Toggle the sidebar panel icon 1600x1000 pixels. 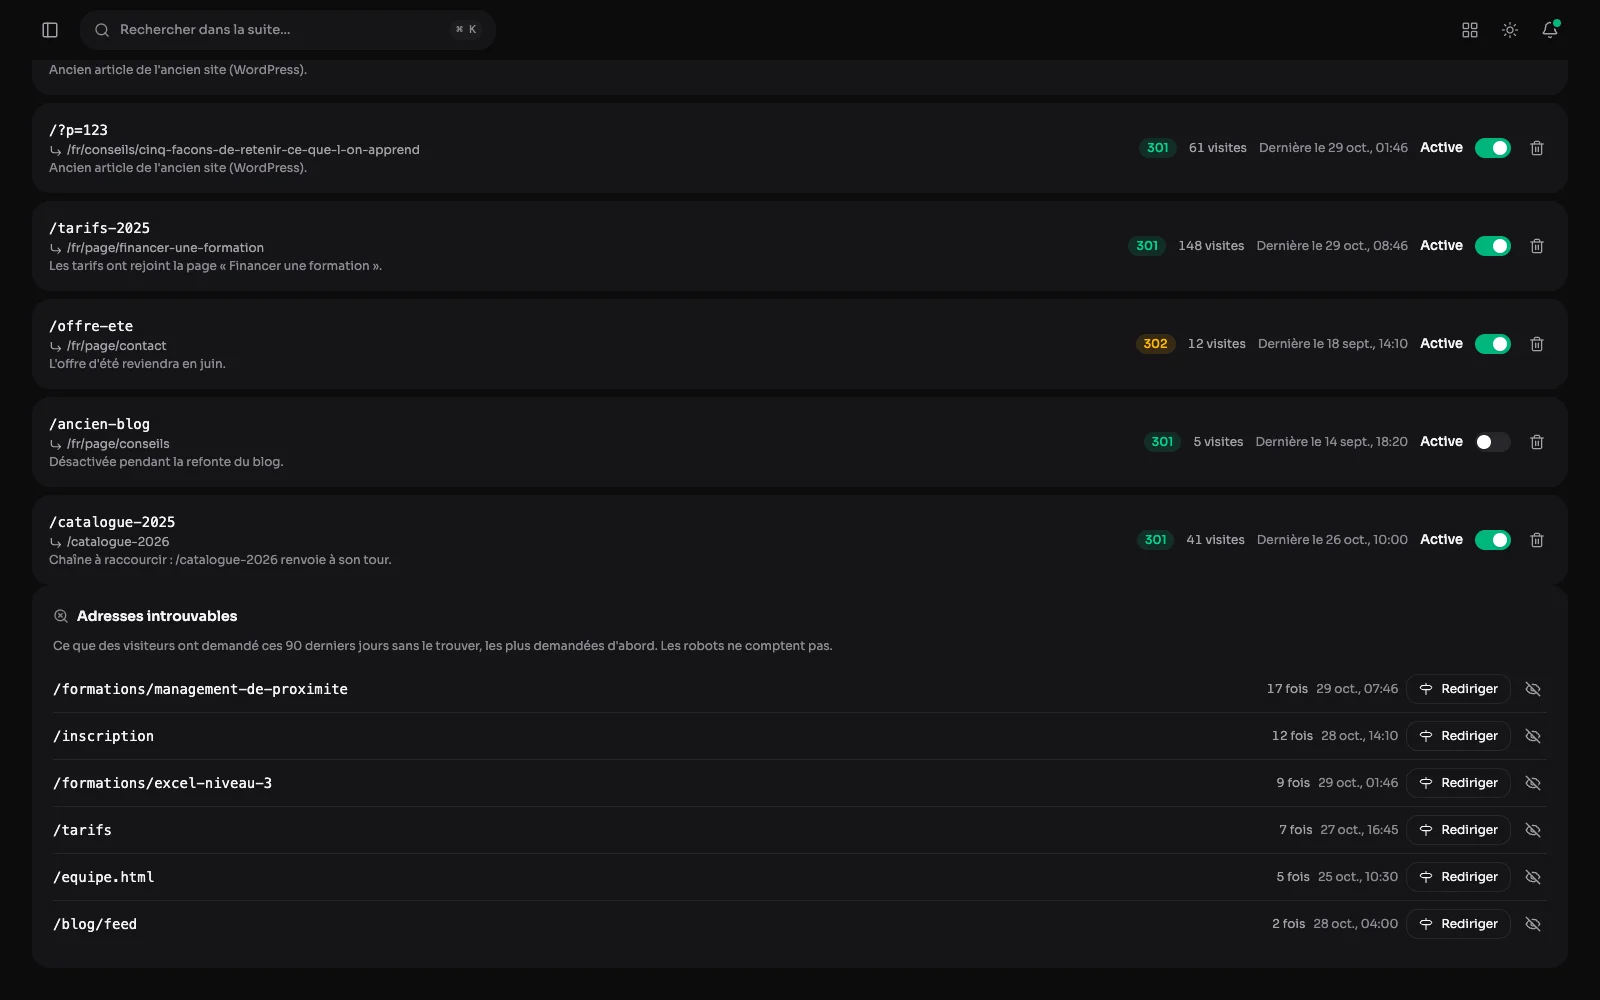(x=50, y=30)
